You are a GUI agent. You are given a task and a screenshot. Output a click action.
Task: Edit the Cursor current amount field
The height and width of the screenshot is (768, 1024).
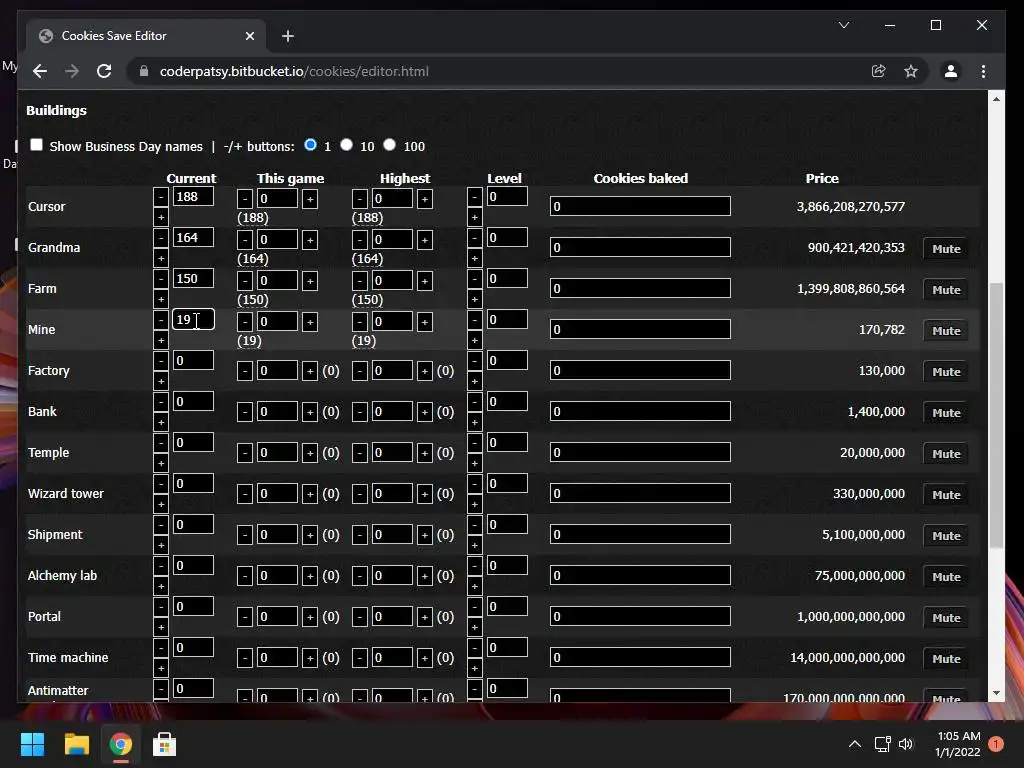click(x=193, y=197)
